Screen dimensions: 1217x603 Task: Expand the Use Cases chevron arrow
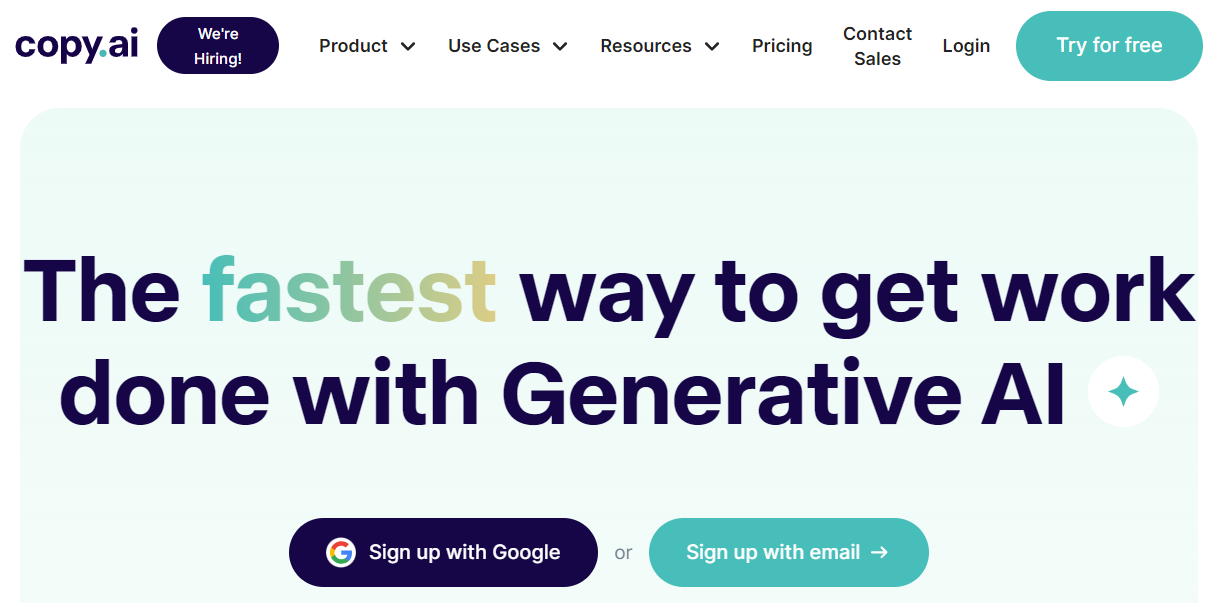[560, 46]
